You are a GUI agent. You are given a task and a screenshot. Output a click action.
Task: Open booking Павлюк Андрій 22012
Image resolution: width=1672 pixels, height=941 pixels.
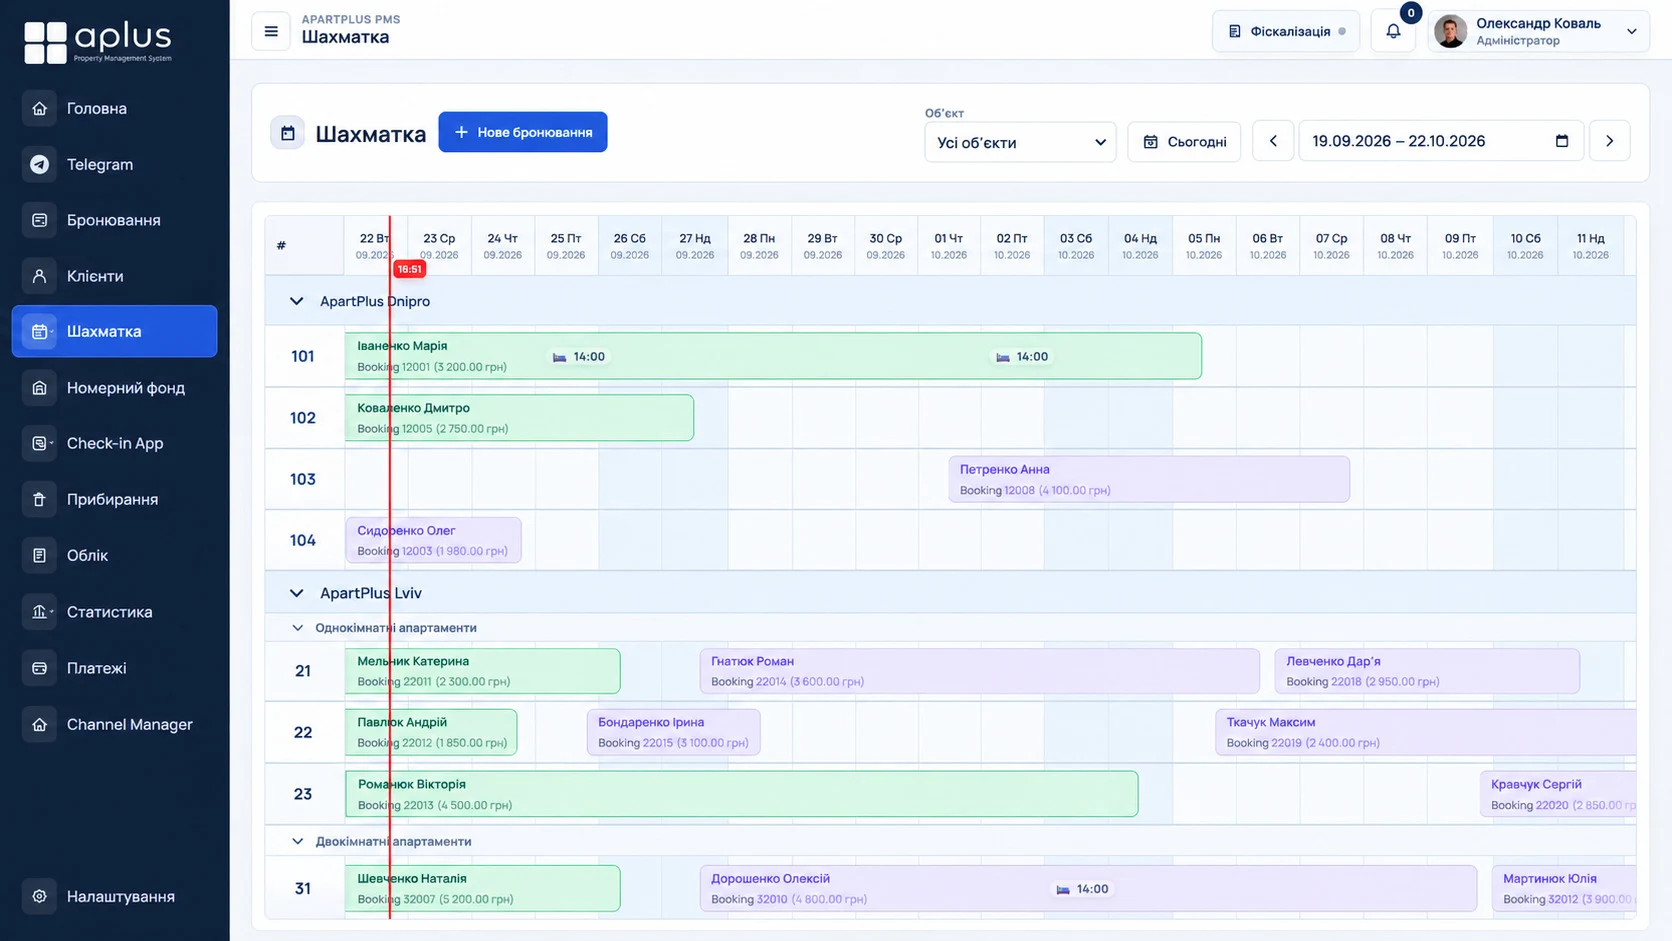[431, 732]
